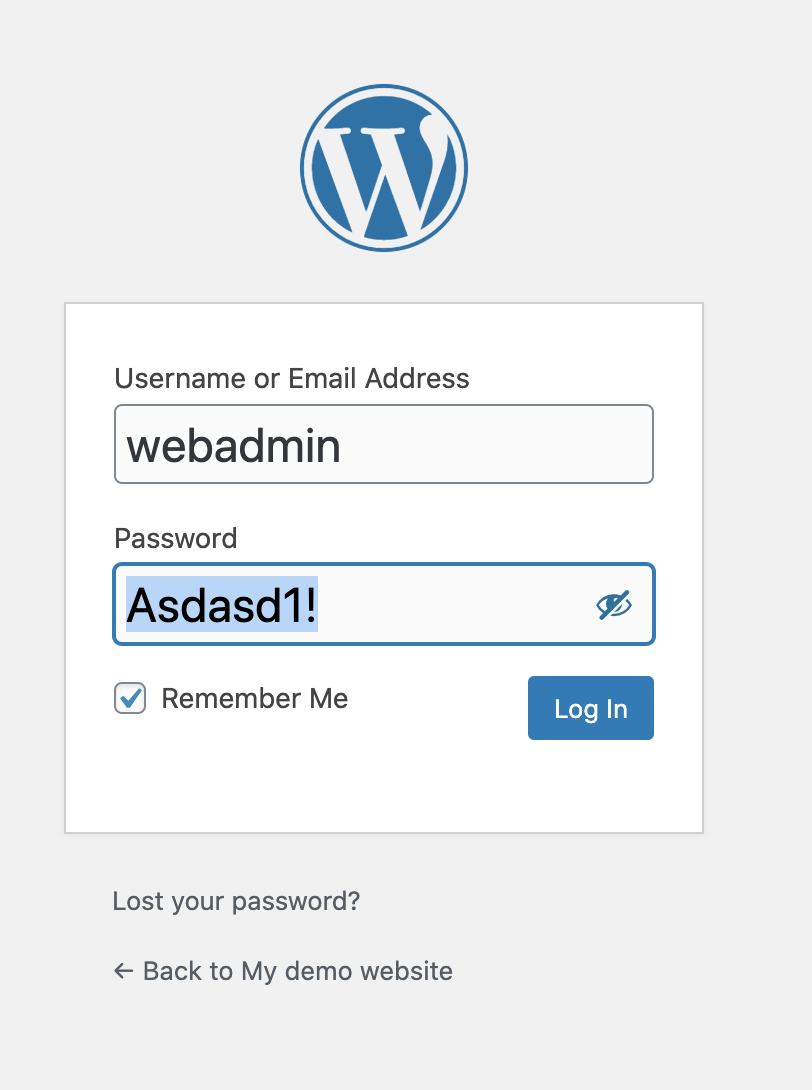Toggle password visibility with the eye icon

615,604
